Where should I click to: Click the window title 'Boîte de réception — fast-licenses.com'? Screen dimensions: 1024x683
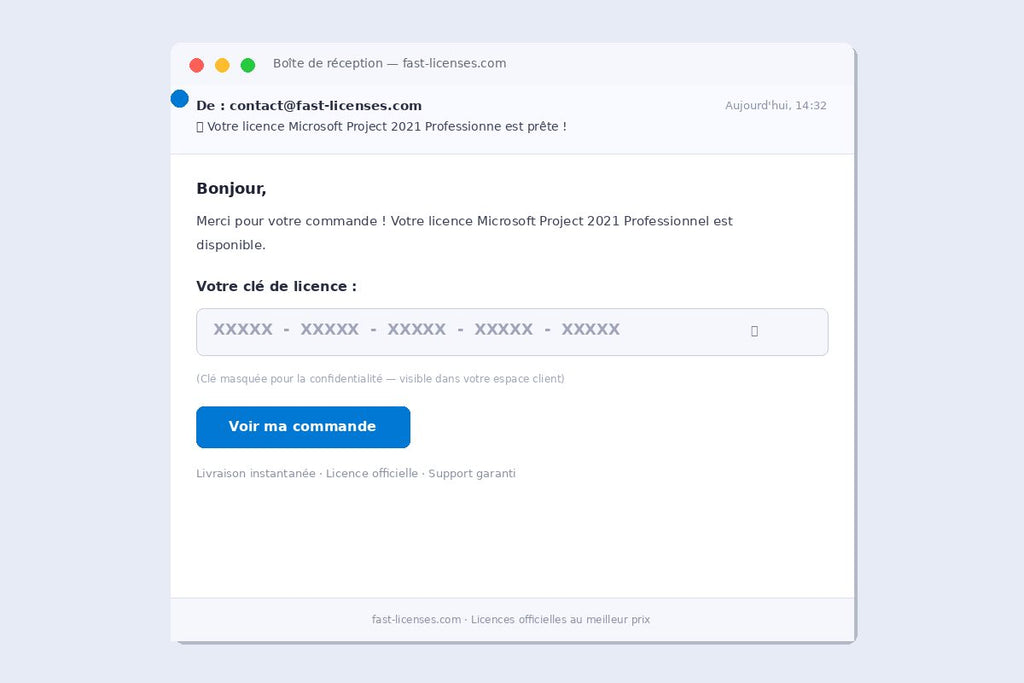tap(389, 63)
